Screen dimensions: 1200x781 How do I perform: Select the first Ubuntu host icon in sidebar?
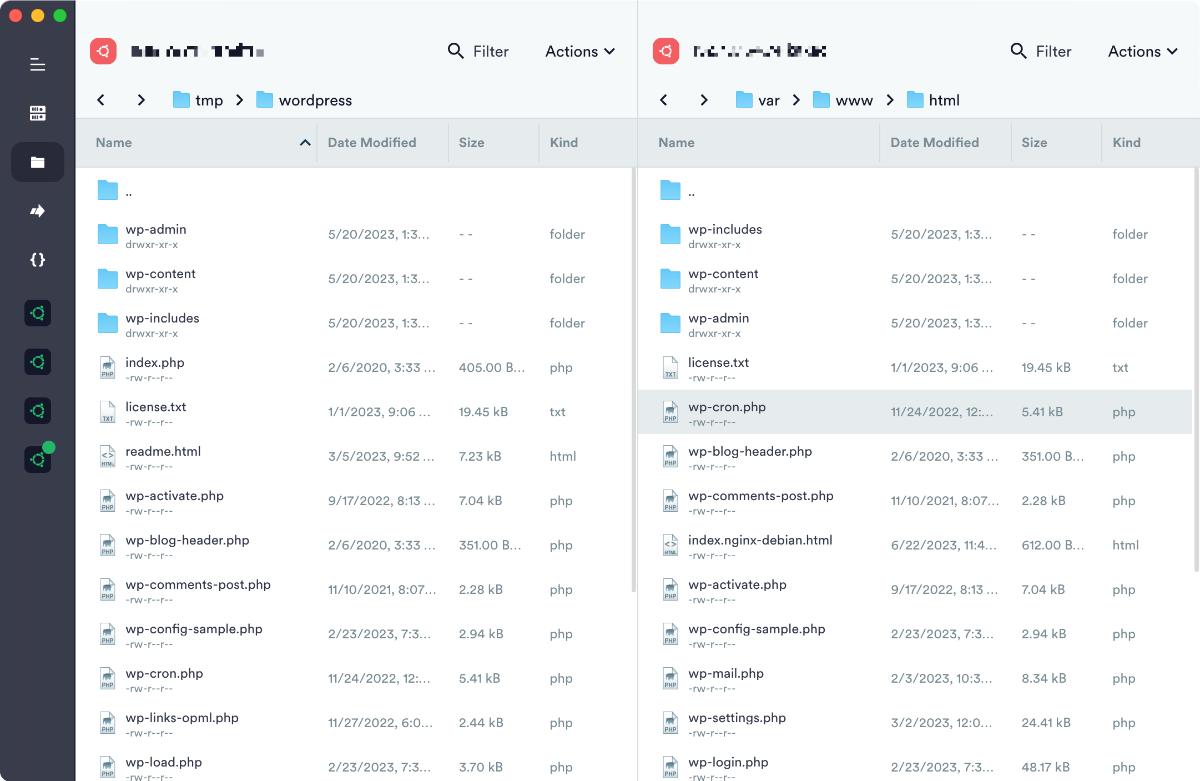point(38,314)
